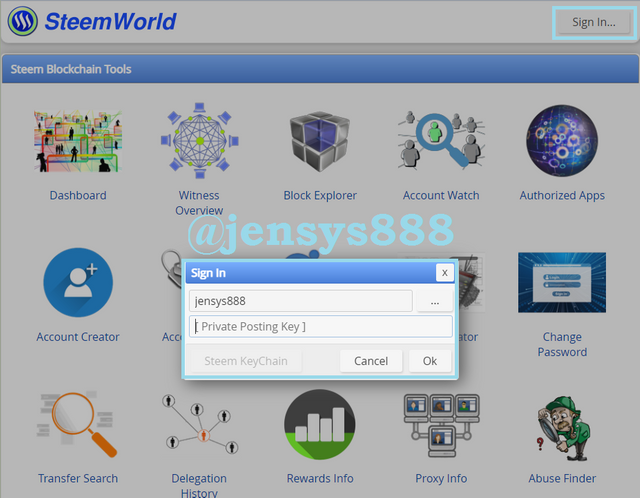Open the Change Password screen icon
The width and height of the screenshot is (640, 498).
pyautogui.click(x=562, y=282)
